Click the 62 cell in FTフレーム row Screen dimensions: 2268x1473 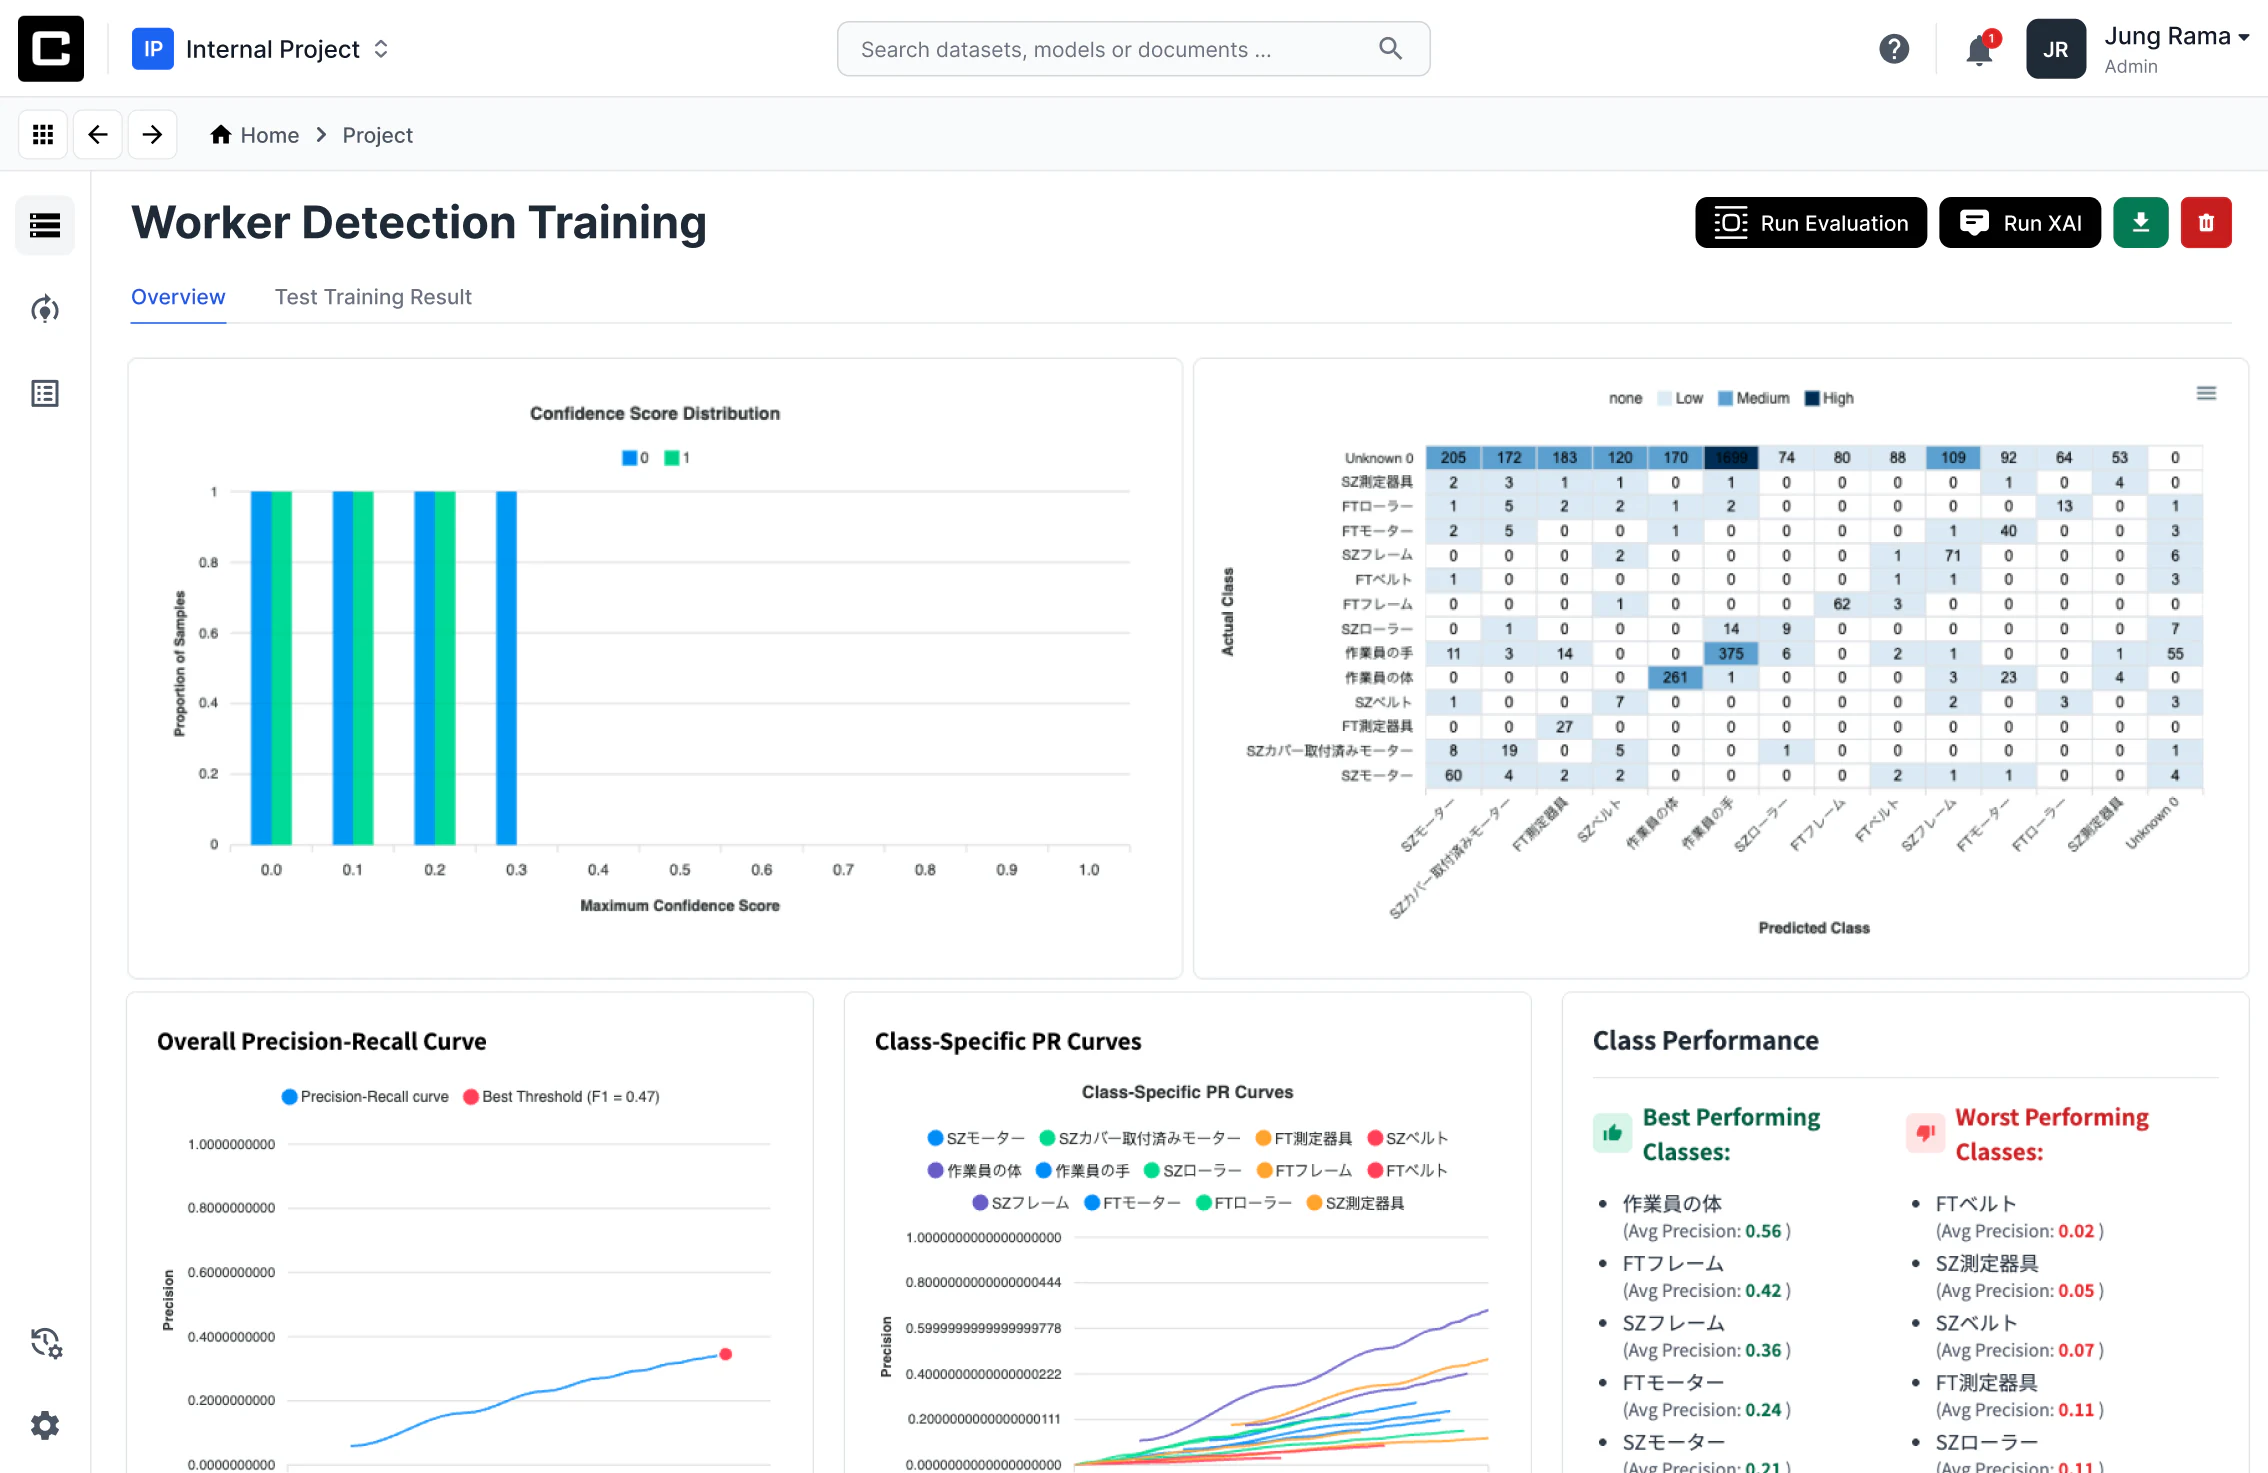tap(1842, 604)
